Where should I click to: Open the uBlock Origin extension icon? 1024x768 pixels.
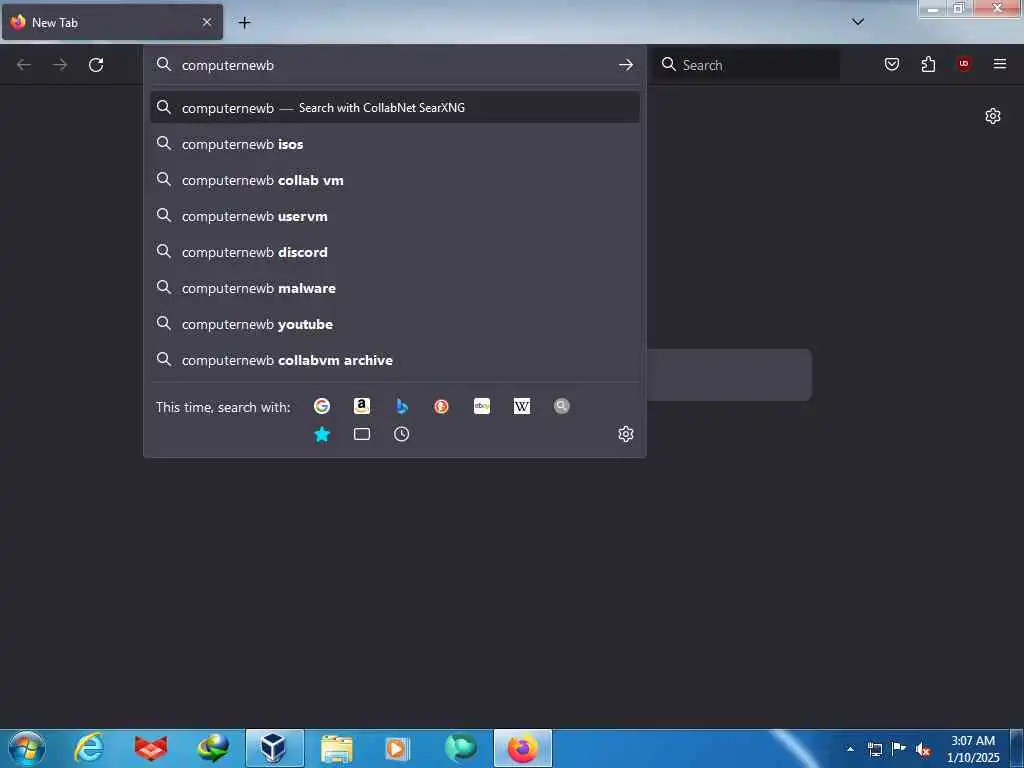[964, 64]
